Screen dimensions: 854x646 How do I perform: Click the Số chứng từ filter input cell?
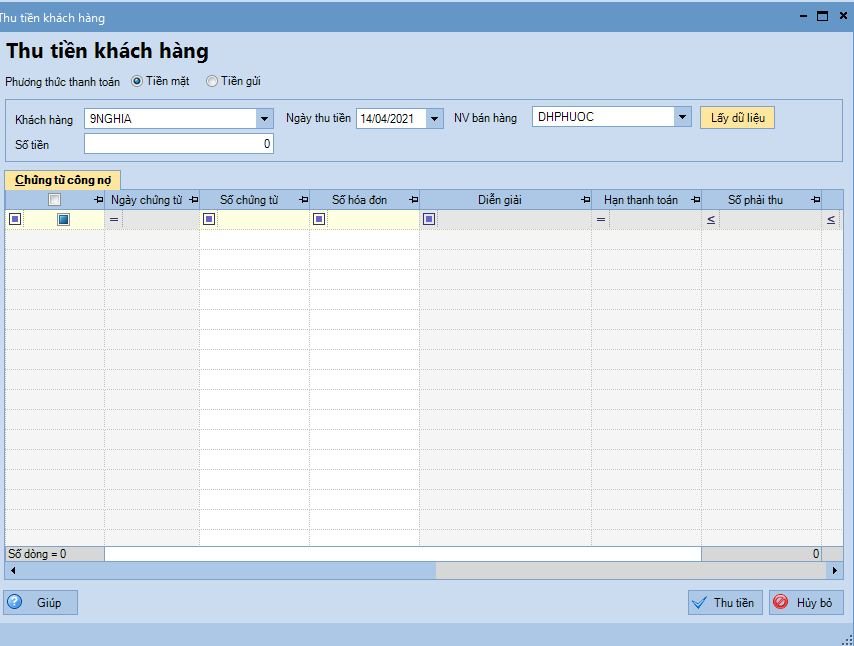coord(263,219)
